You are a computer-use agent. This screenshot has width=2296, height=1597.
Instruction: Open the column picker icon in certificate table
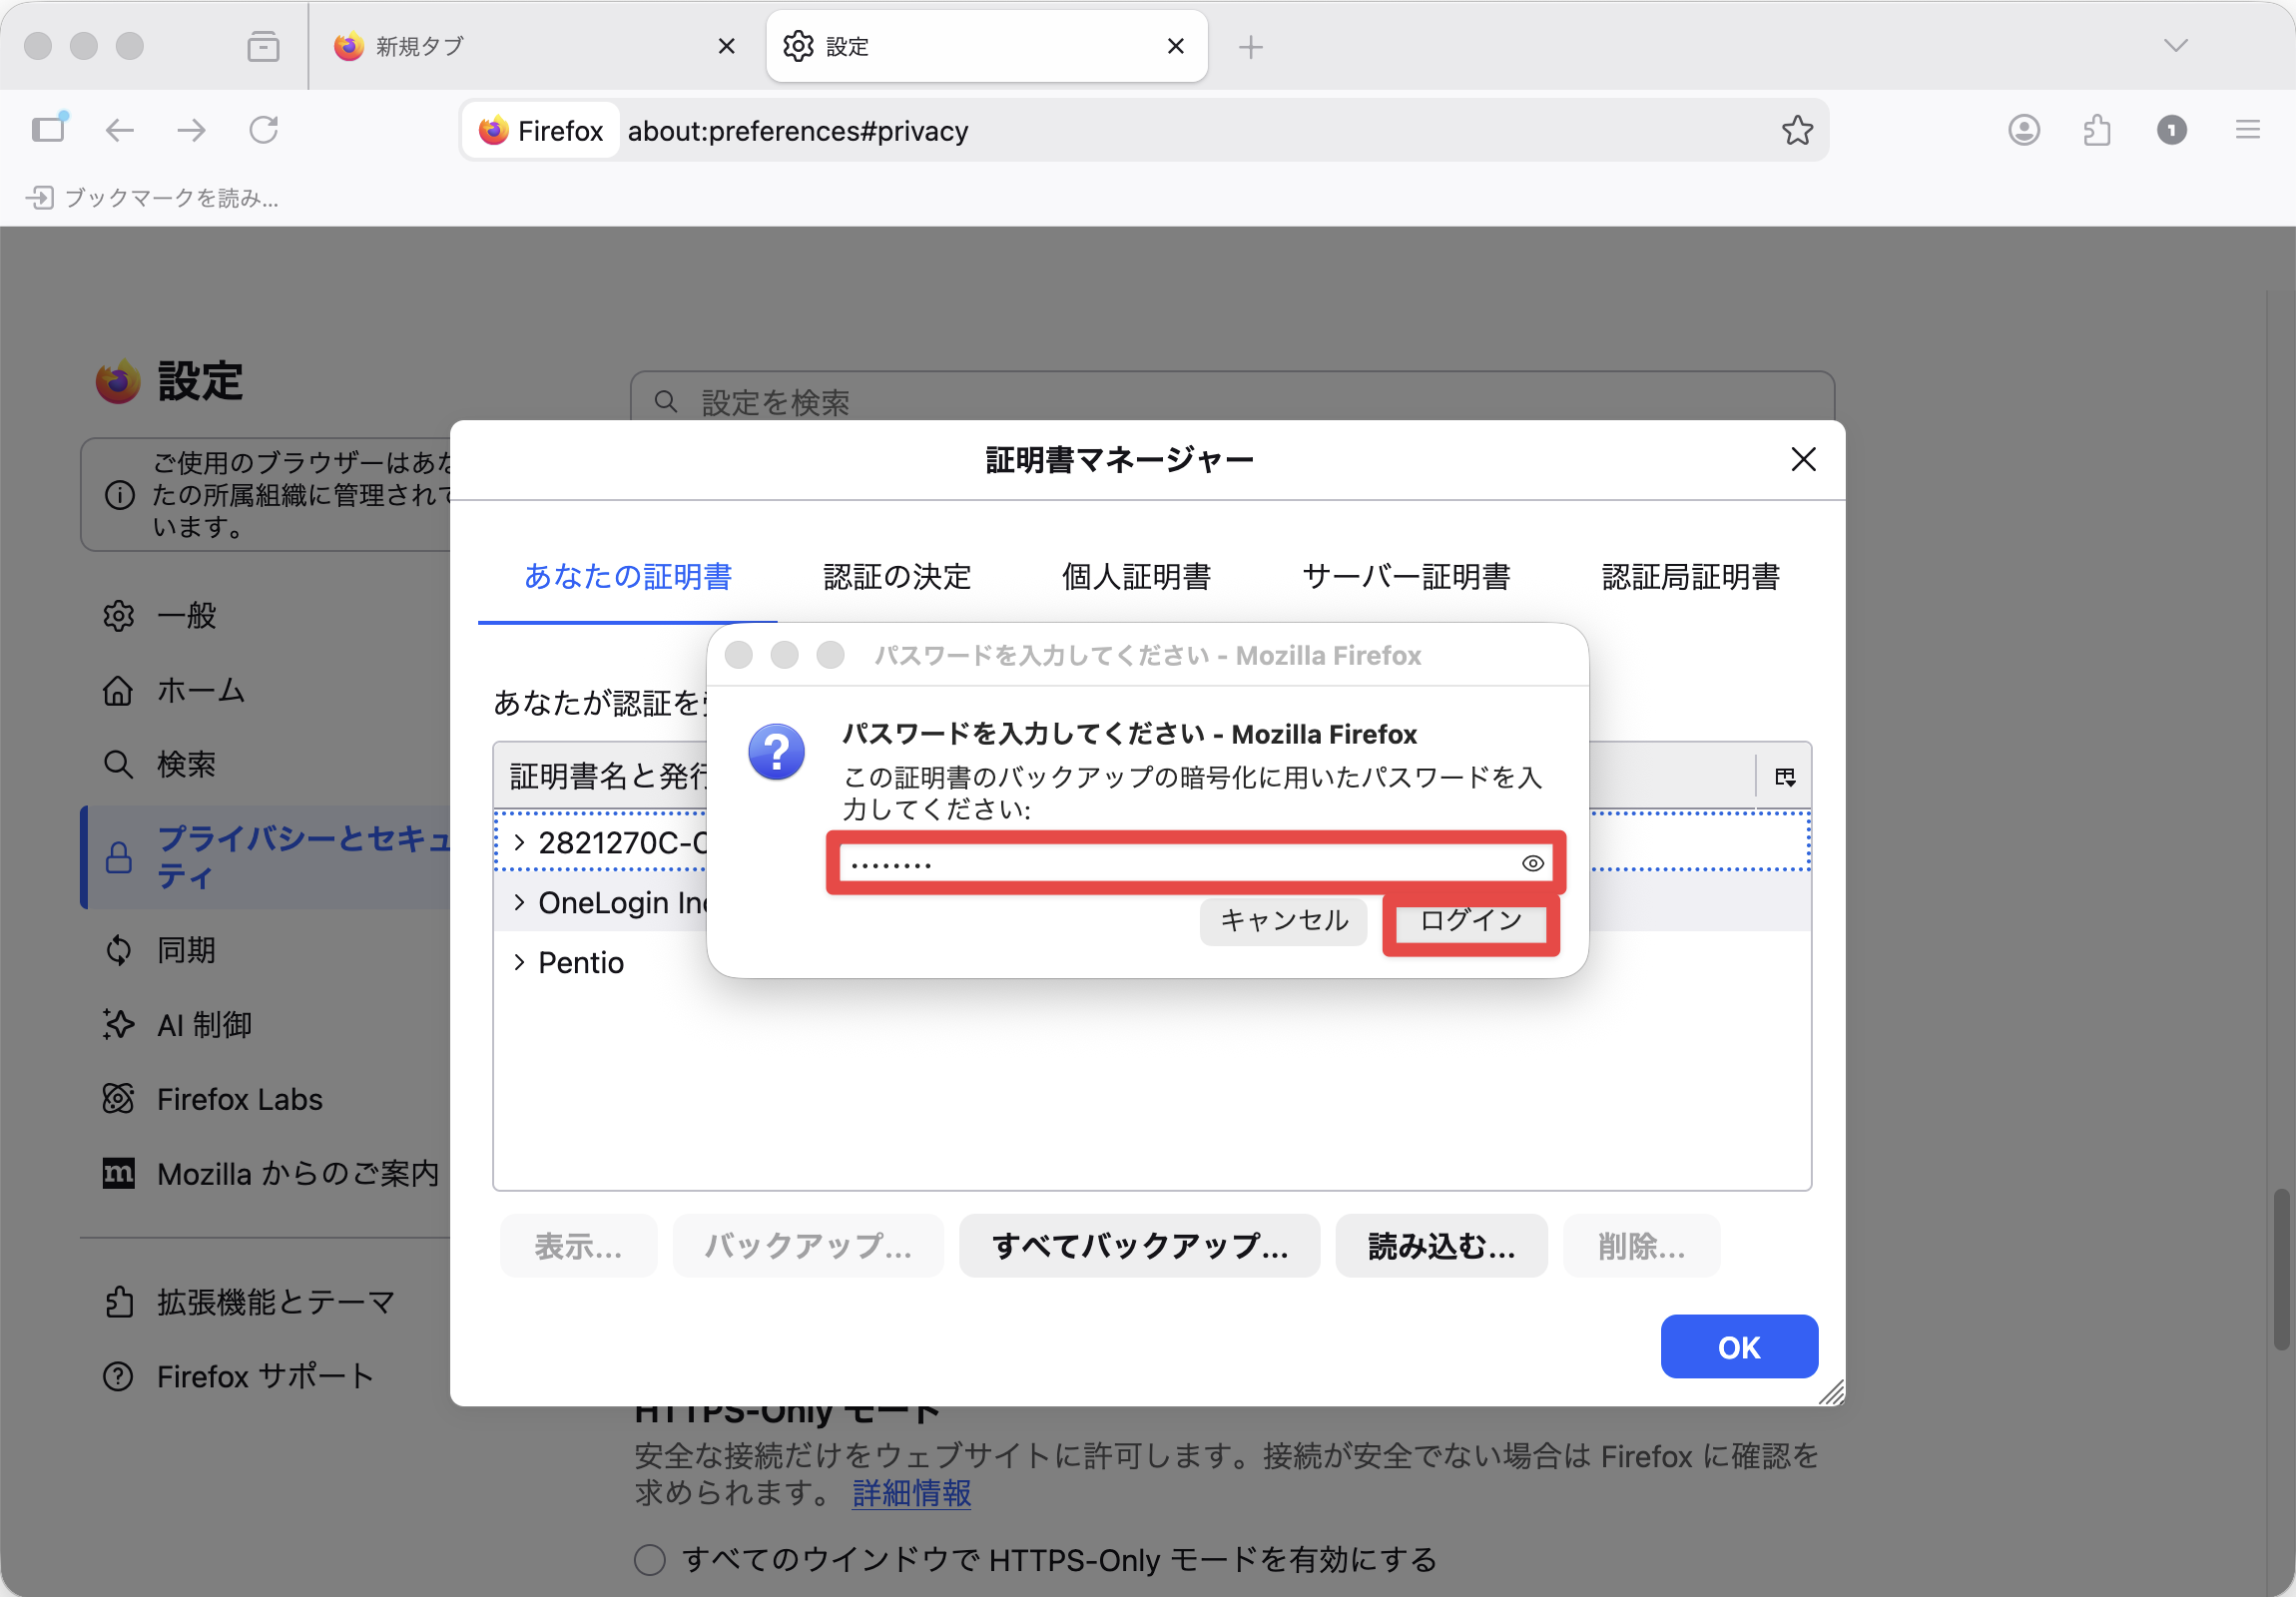click(x=1785, y=776)
